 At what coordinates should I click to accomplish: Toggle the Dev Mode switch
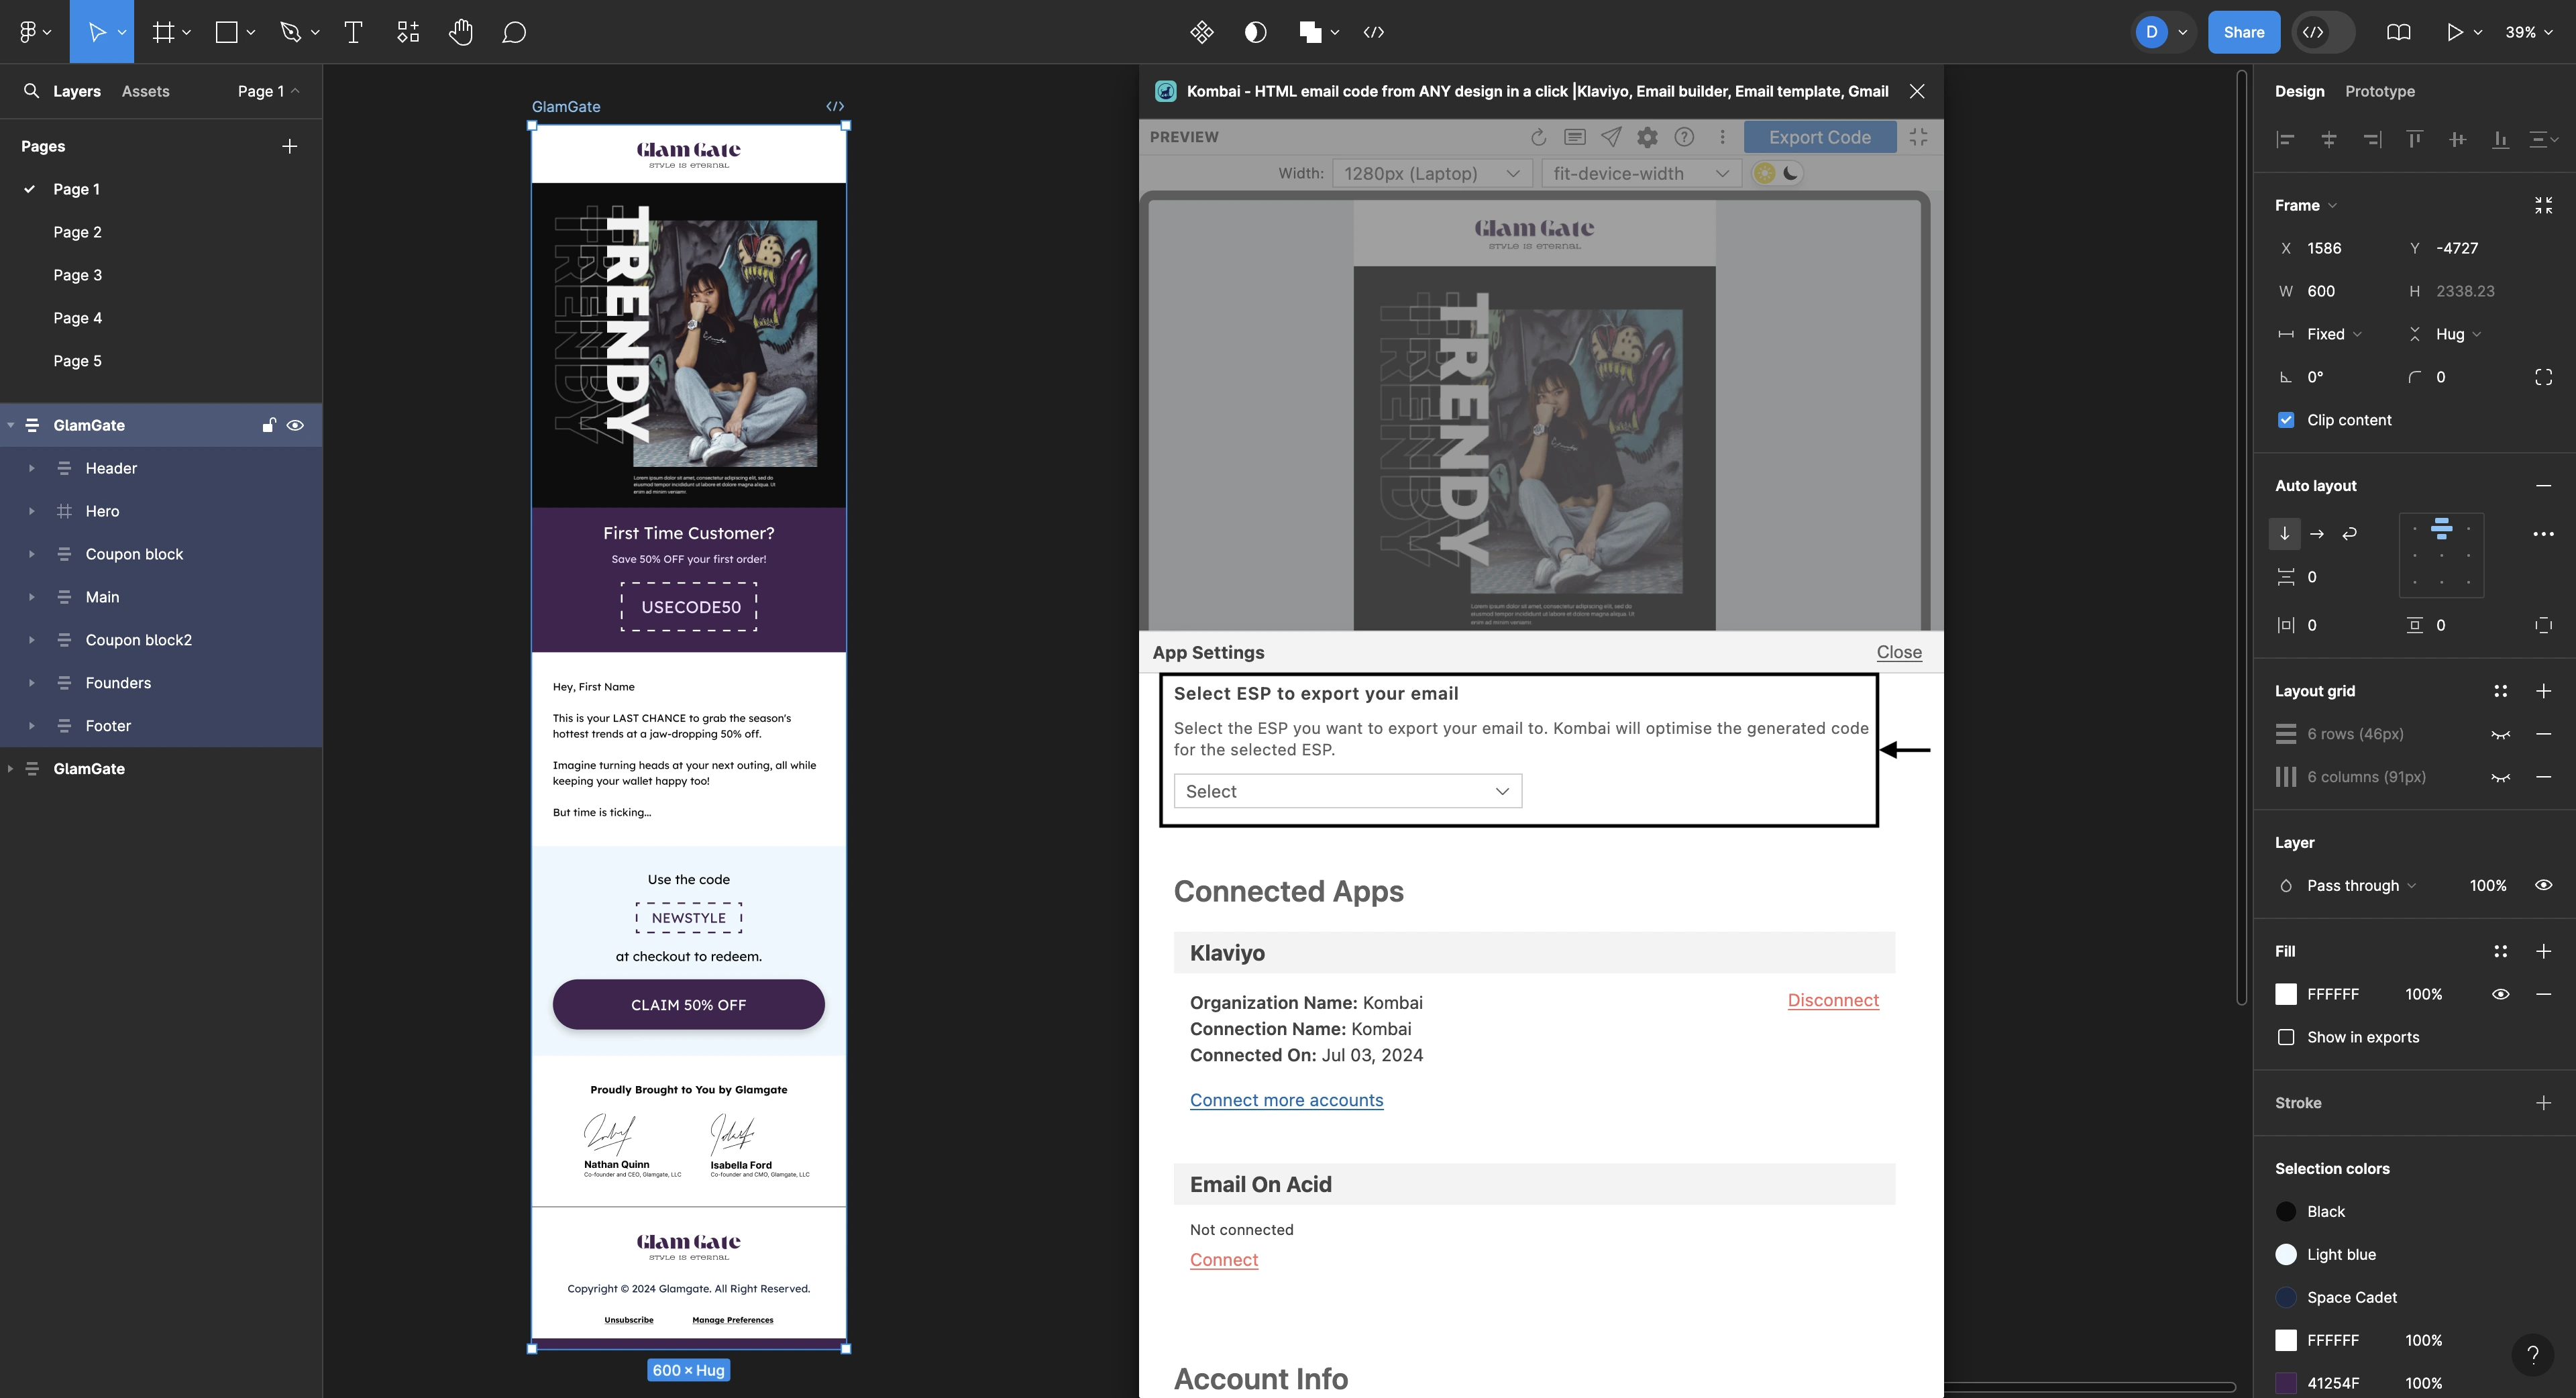[2324, 32]
